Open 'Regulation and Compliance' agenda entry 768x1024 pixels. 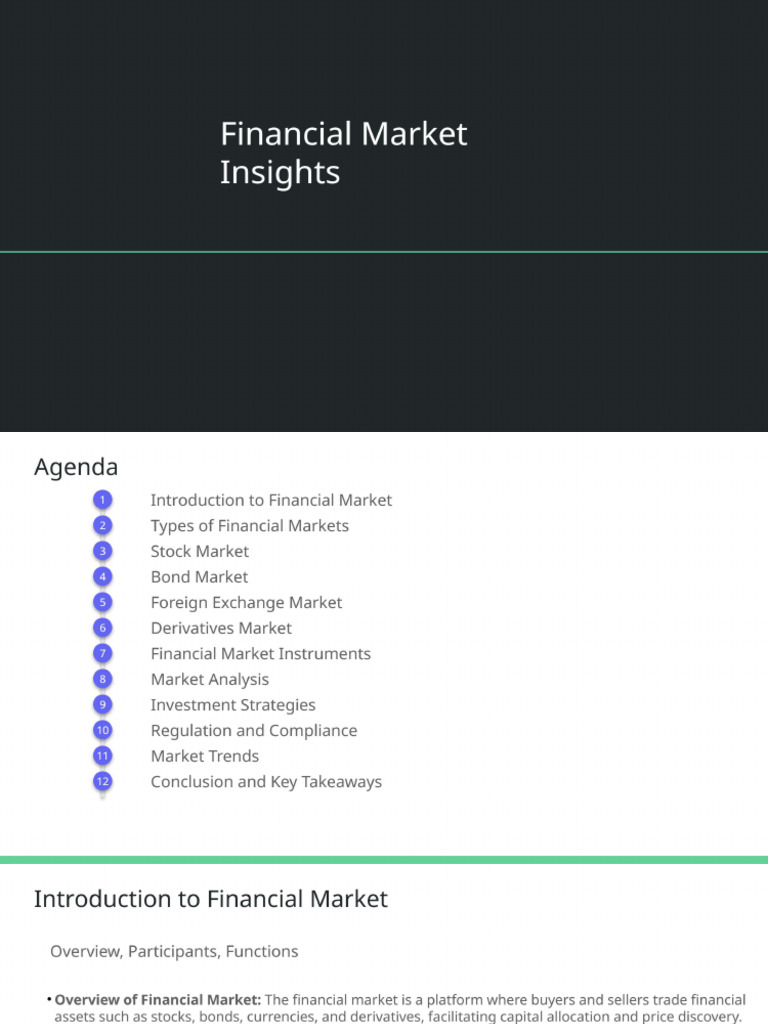point(253,731)
